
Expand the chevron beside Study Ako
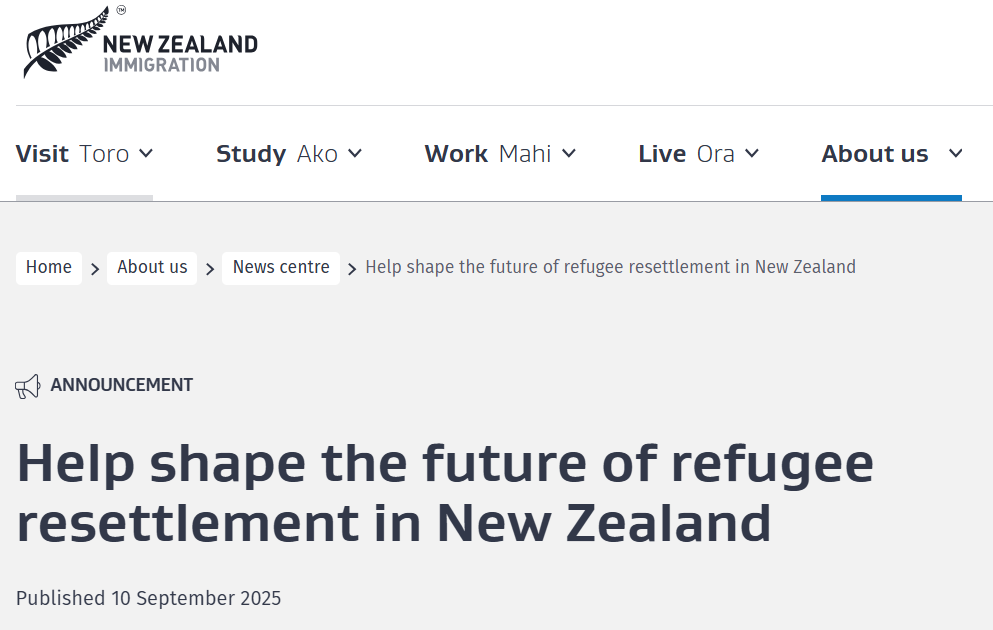pos(355,153)
